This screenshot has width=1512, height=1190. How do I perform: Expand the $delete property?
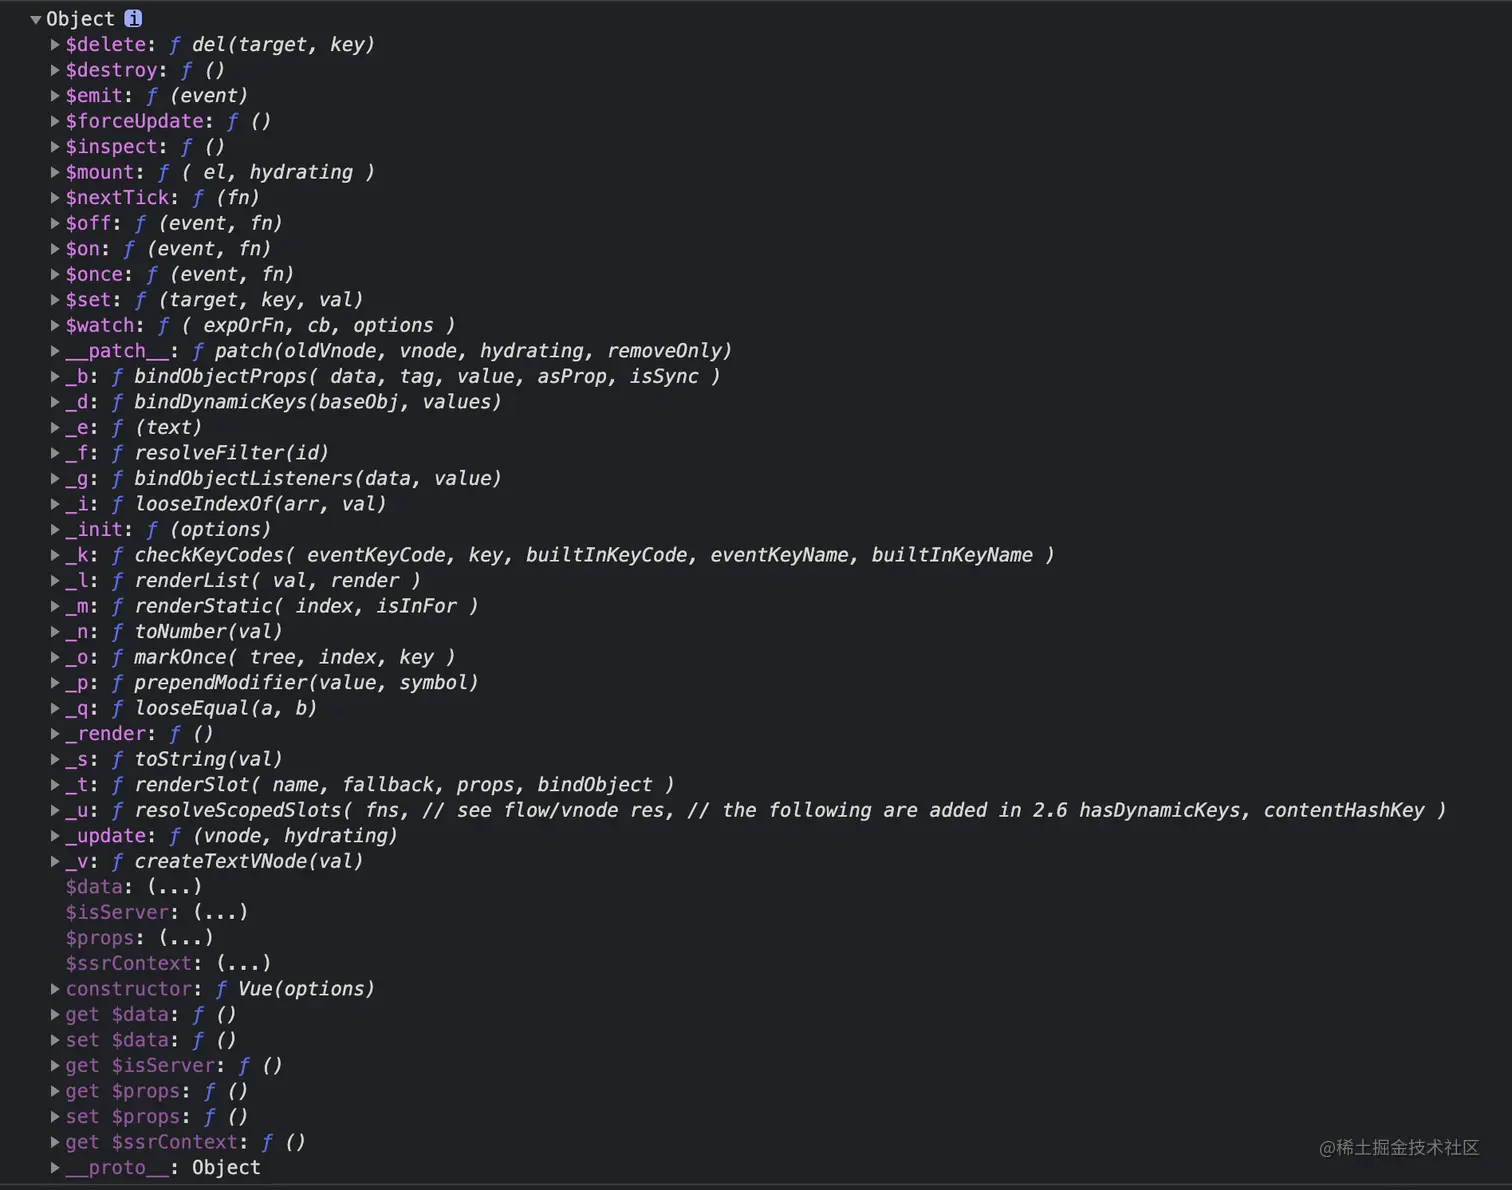tap(55, 44)
